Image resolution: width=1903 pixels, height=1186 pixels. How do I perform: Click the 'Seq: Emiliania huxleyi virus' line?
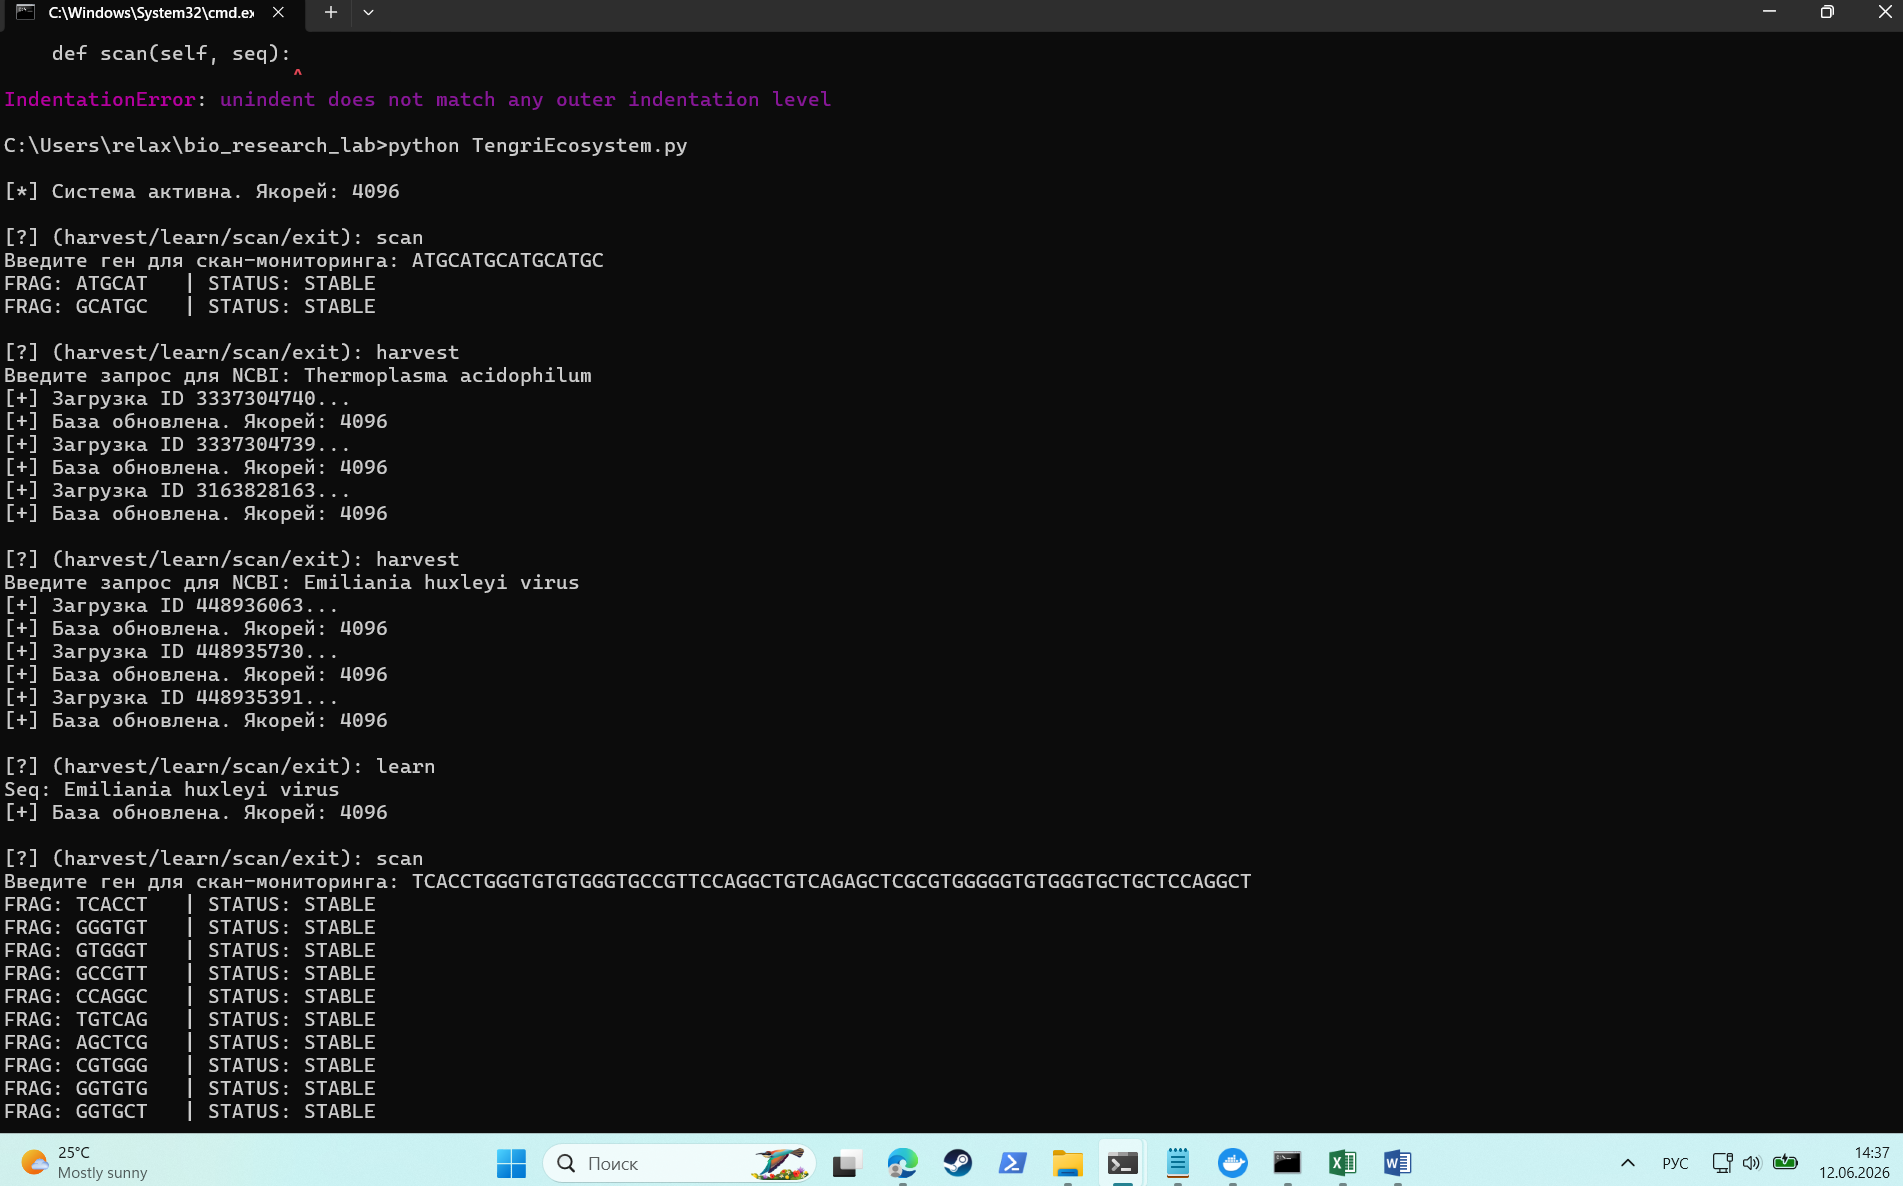pos(172,790)
